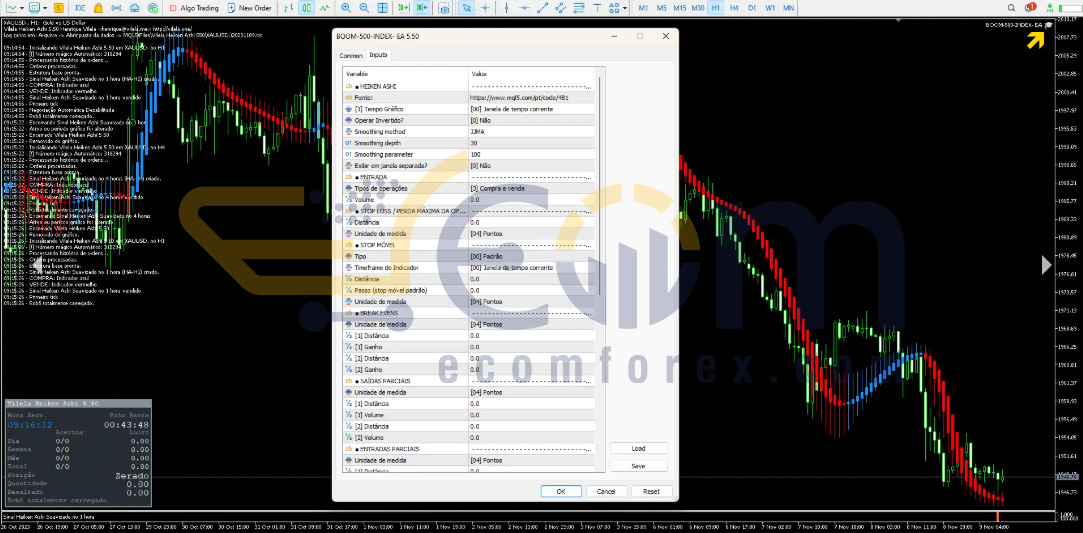This screenshot has width=1083, height=533.
Task: Edit the Smoothing depth value 30
Action: point(531,143)
